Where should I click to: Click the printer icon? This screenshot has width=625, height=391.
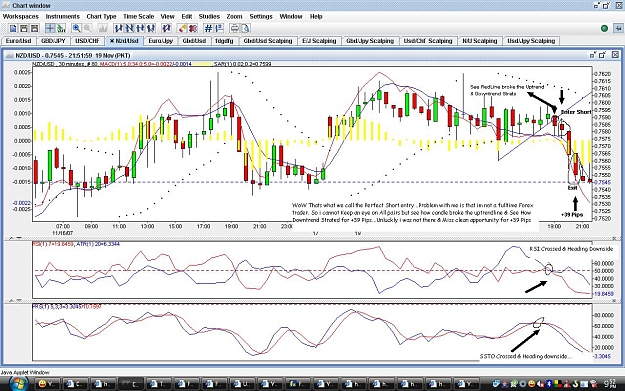click(235, 28)
